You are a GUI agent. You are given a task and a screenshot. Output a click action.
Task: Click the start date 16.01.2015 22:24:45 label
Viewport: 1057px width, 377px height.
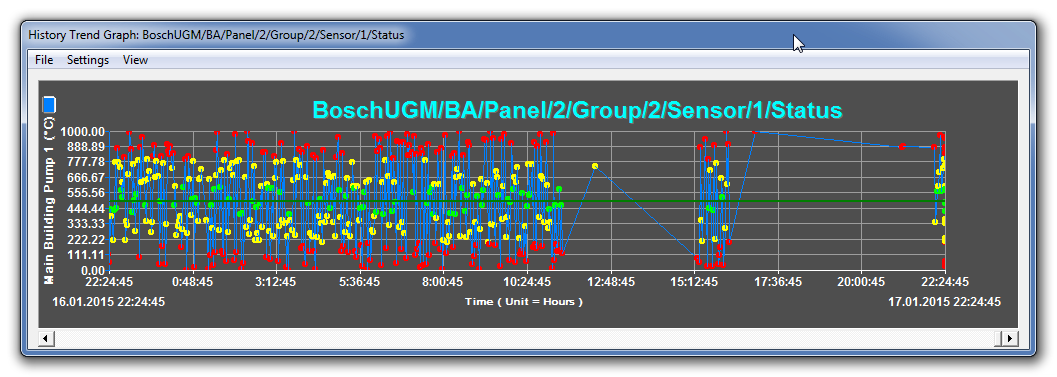coord(109,301)
